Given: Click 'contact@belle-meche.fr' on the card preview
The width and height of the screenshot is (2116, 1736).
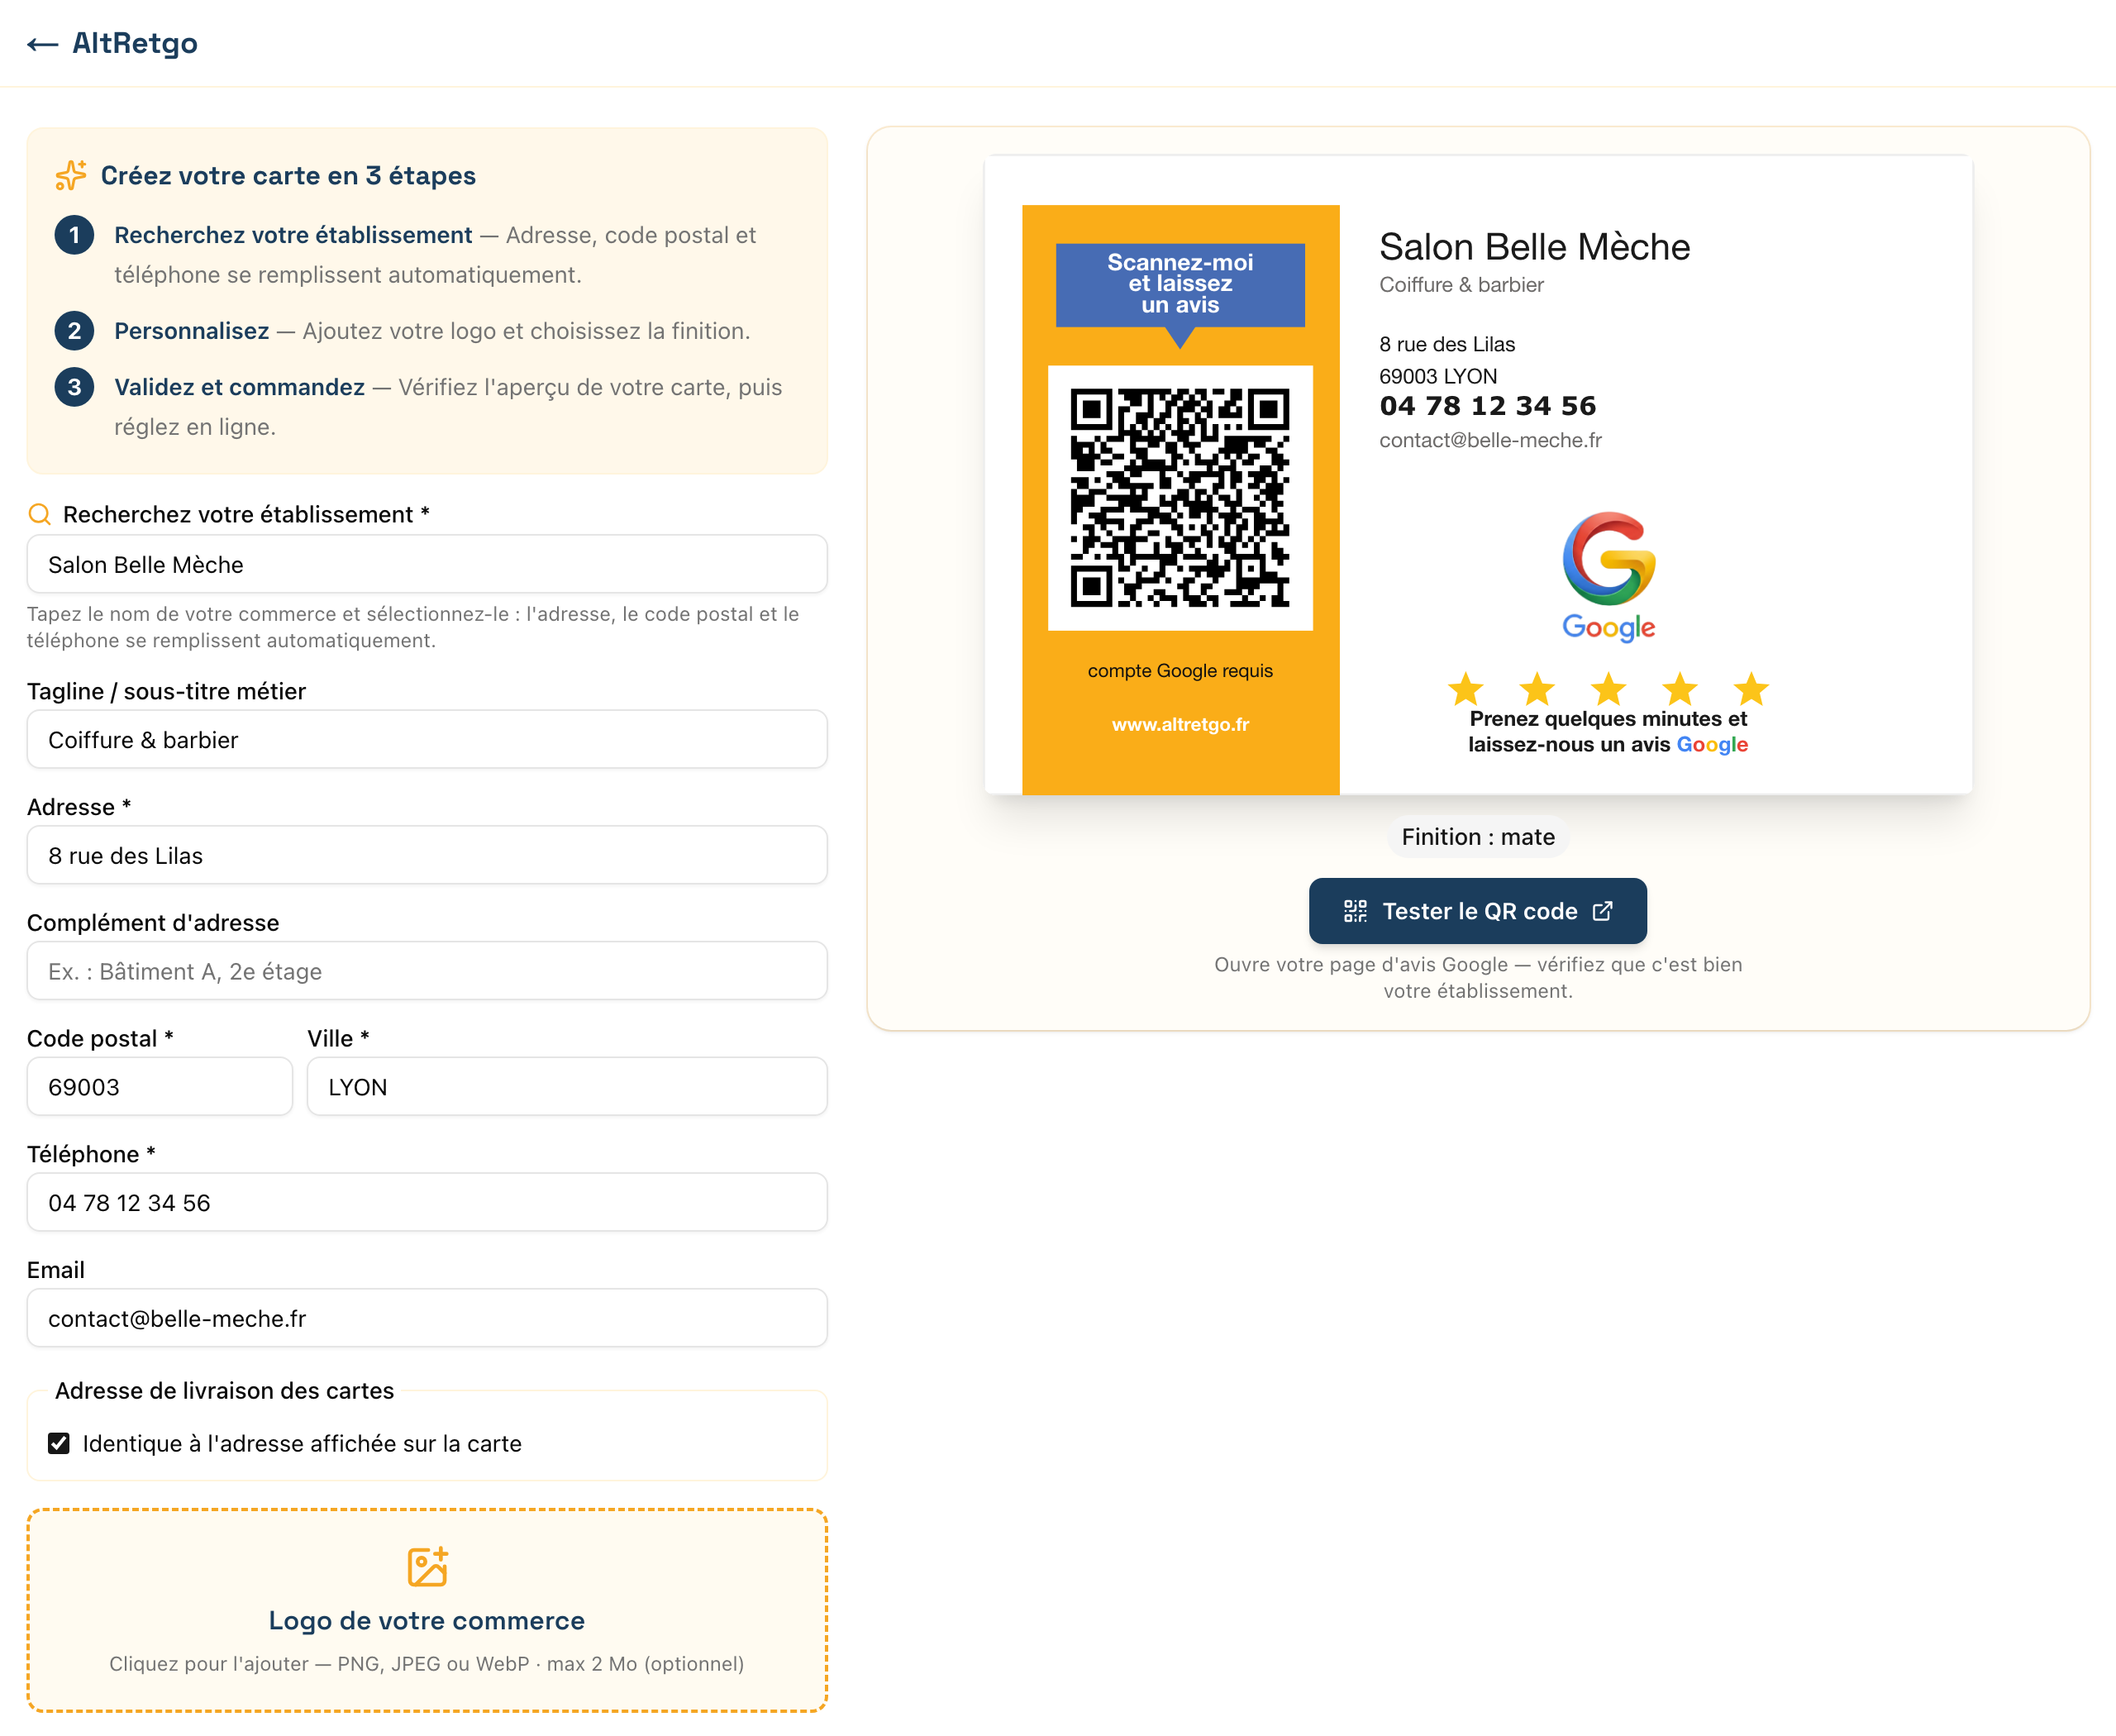Looking at the screenshot, I should (x=1490, y=440).
